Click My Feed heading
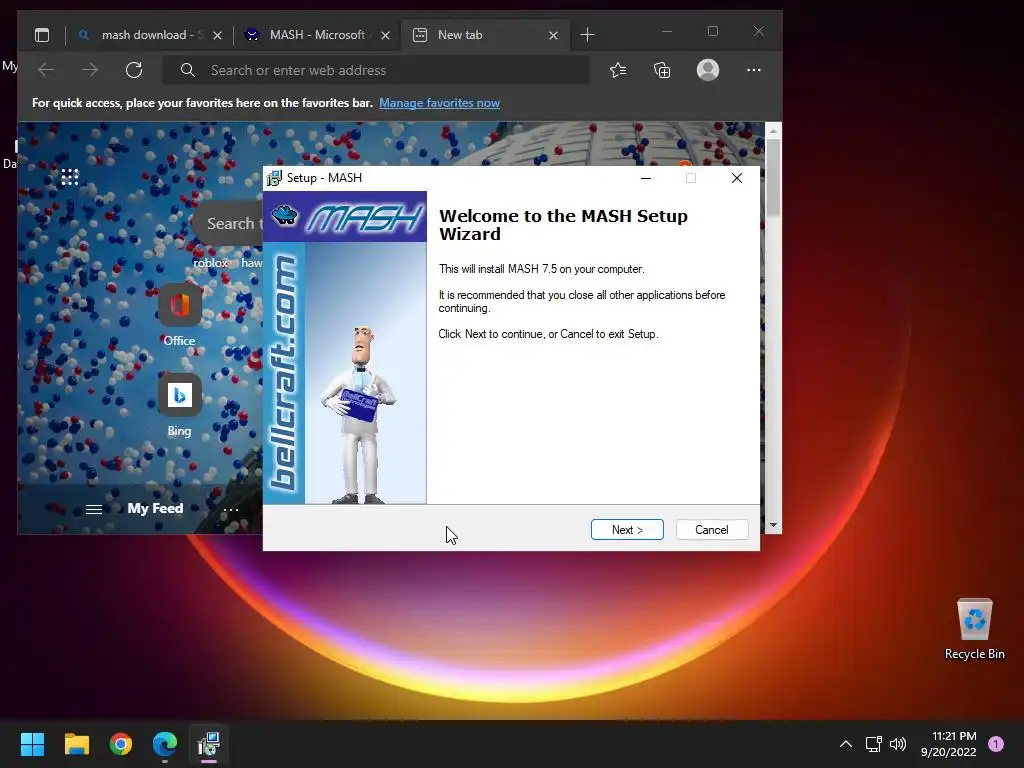 [155, 508]
